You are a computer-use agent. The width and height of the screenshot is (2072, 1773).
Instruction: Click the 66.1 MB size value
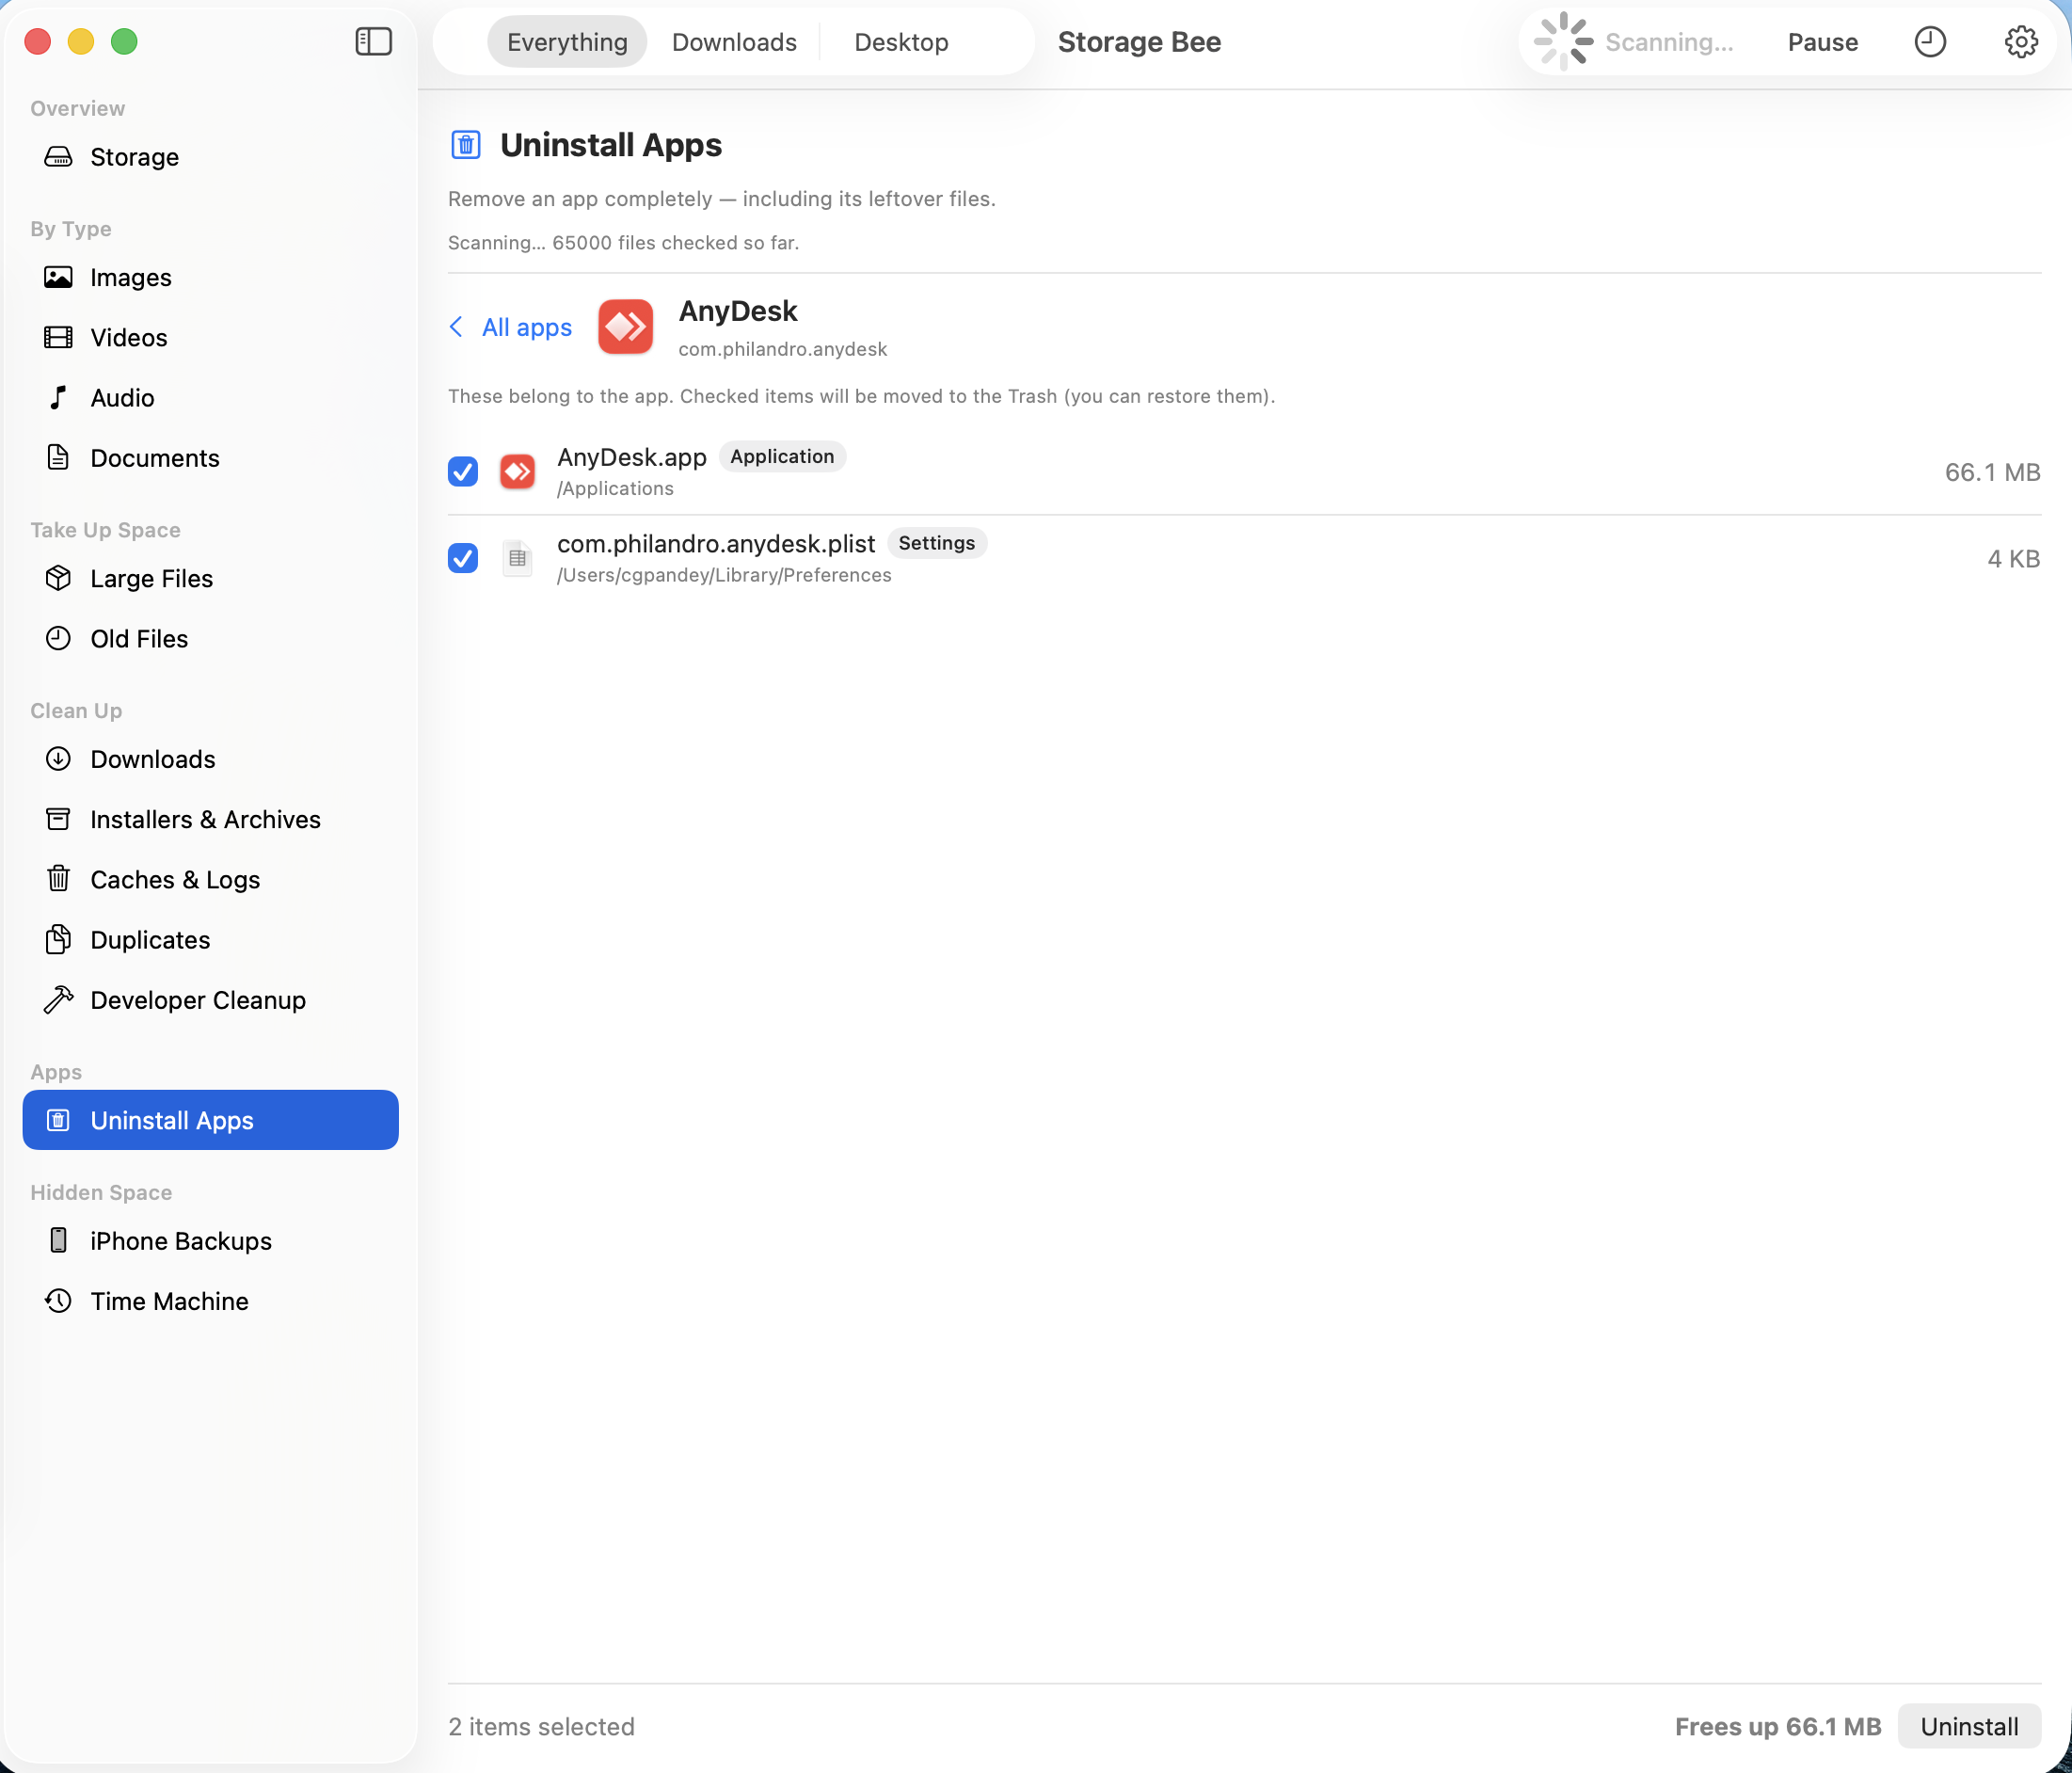click(x=1992, y=472)
